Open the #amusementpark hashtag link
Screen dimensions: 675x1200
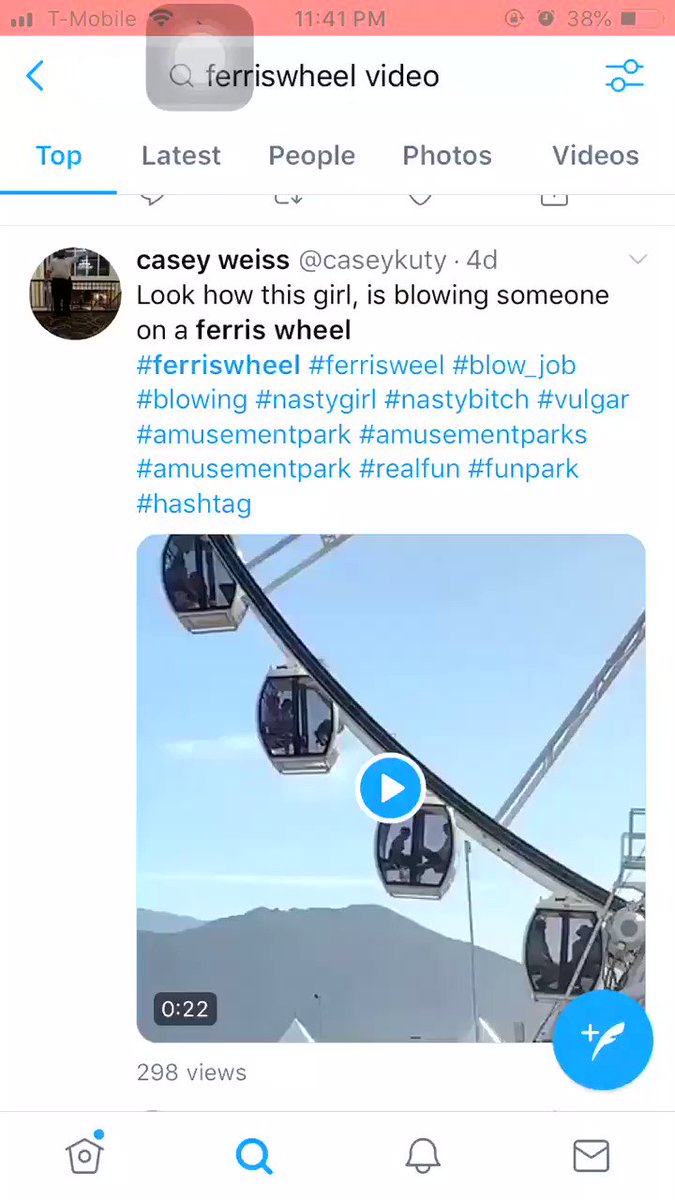coord(243,434)
